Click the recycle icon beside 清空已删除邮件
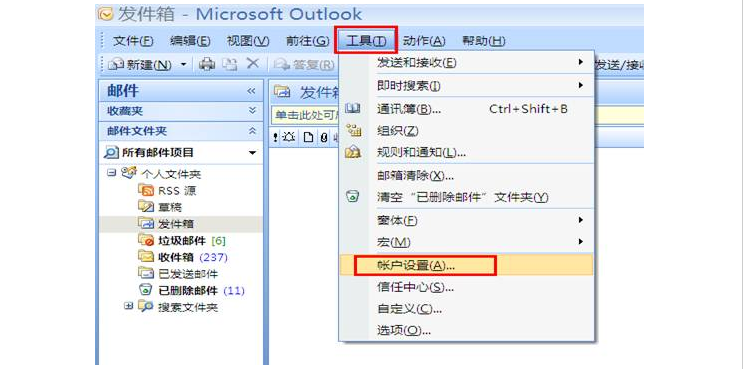Viewport: 744px width, 369px height. coord(353,196)
